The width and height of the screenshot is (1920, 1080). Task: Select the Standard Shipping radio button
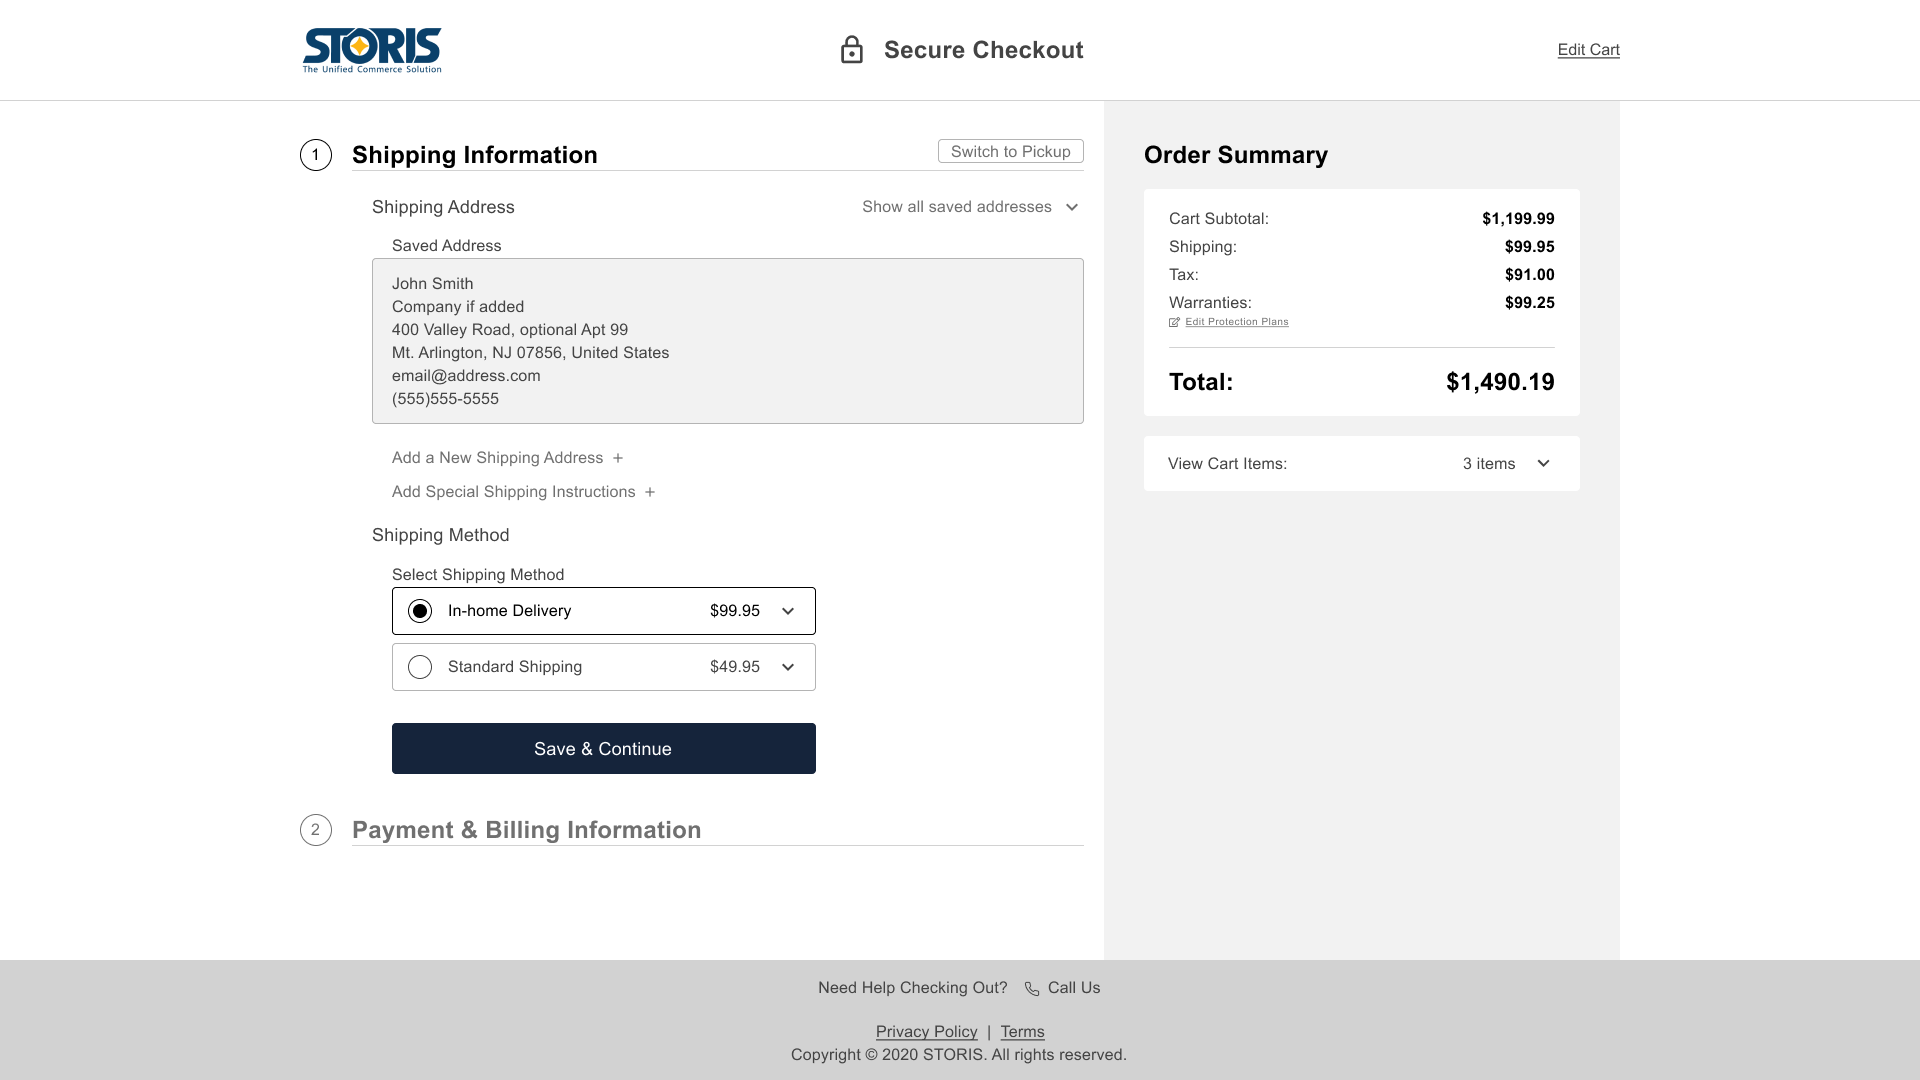[420, 667]
